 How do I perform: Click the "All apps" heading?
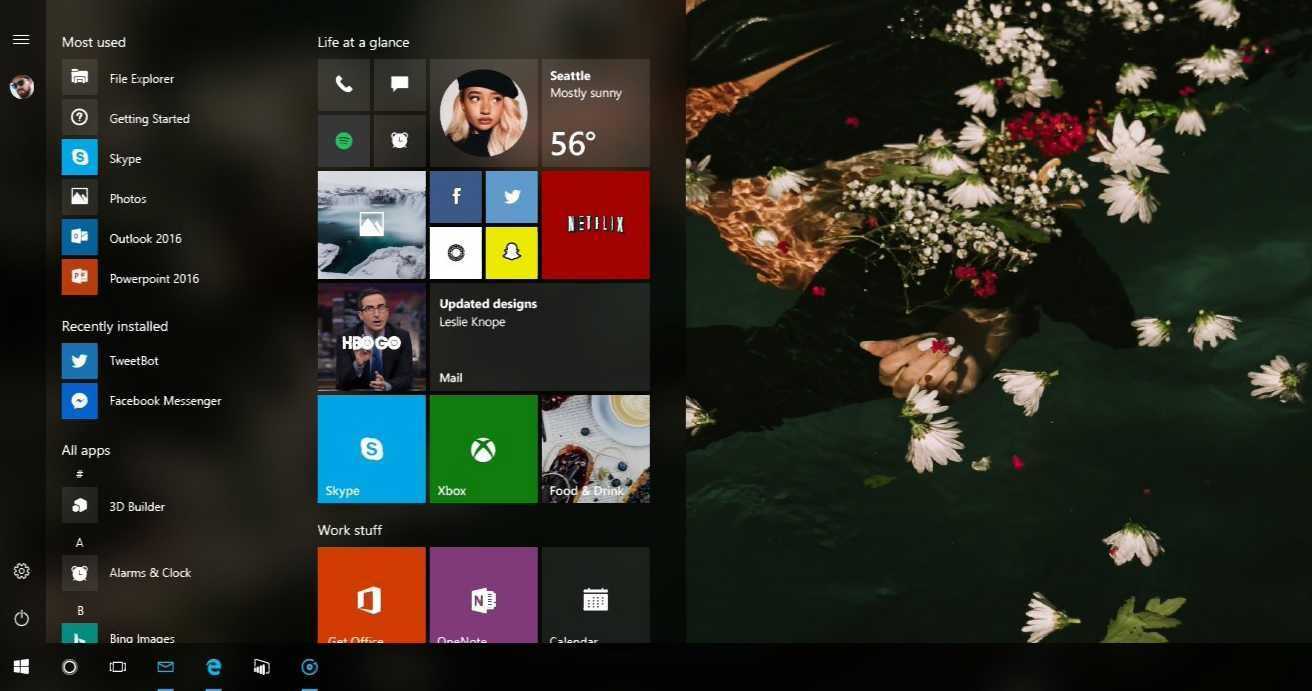85,450
